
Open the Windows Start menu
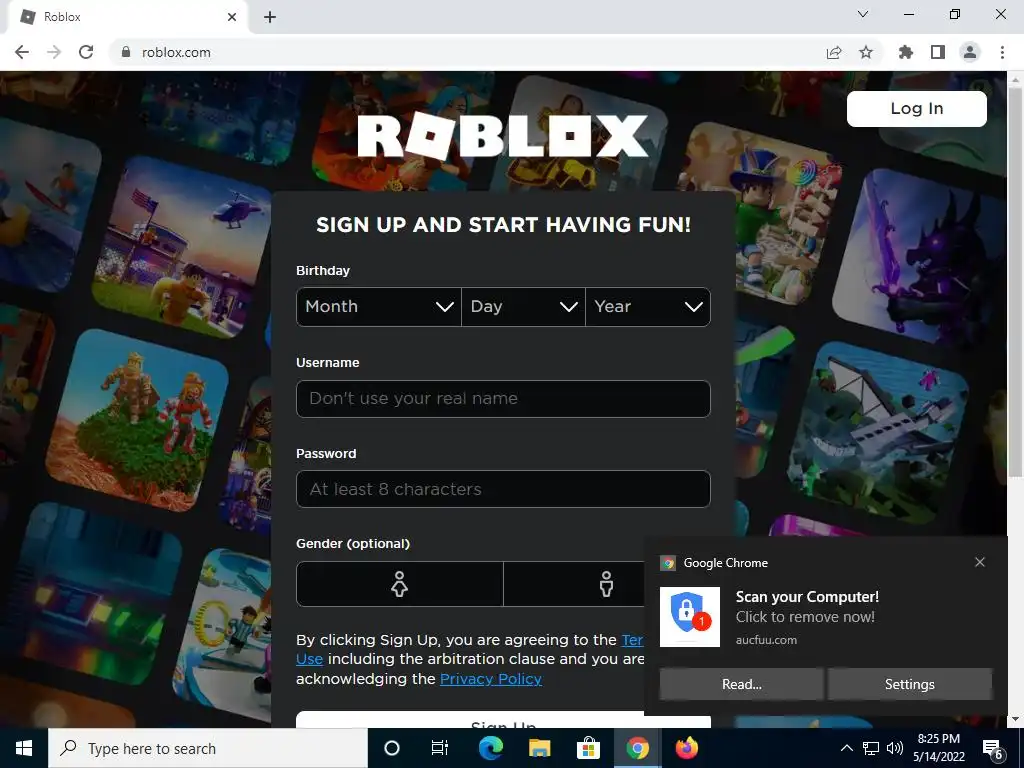[24, 748]
